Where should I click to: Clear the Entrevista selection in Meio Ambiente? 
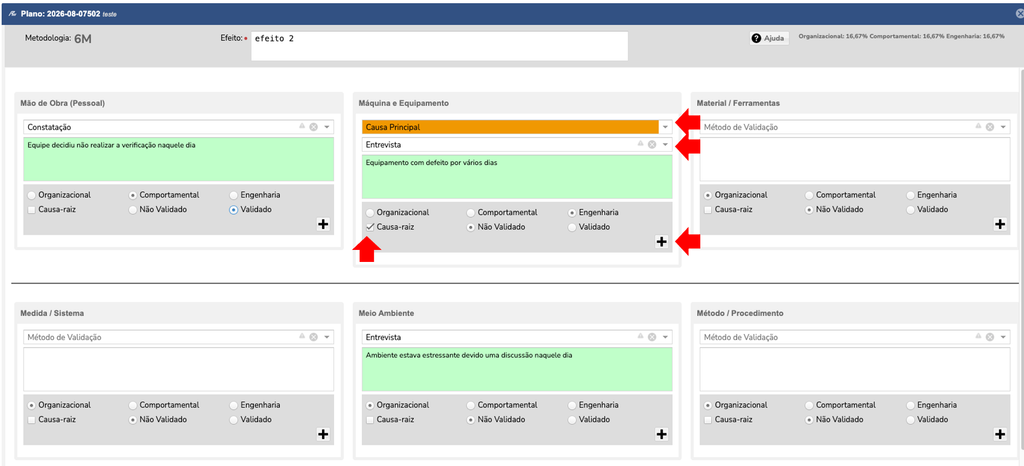(652, 337)
